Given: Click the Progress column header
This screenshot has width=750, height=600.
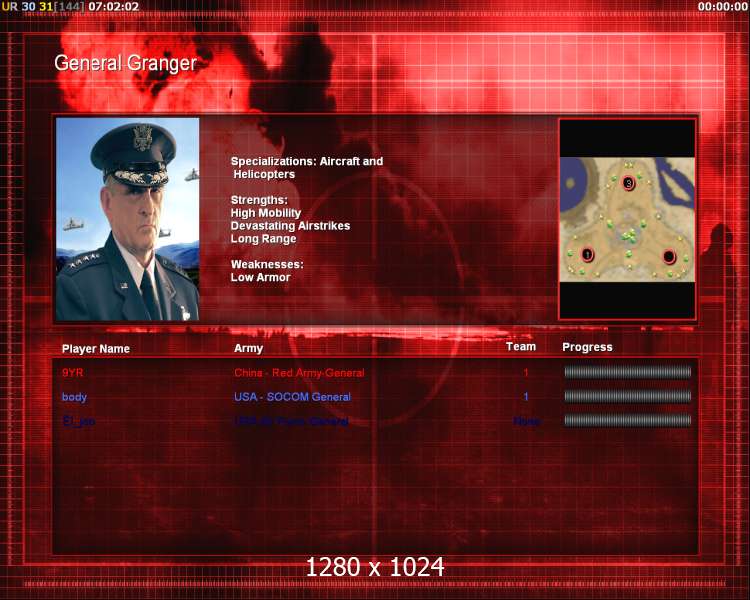Looking at the screenshot, I should point(587,347).
